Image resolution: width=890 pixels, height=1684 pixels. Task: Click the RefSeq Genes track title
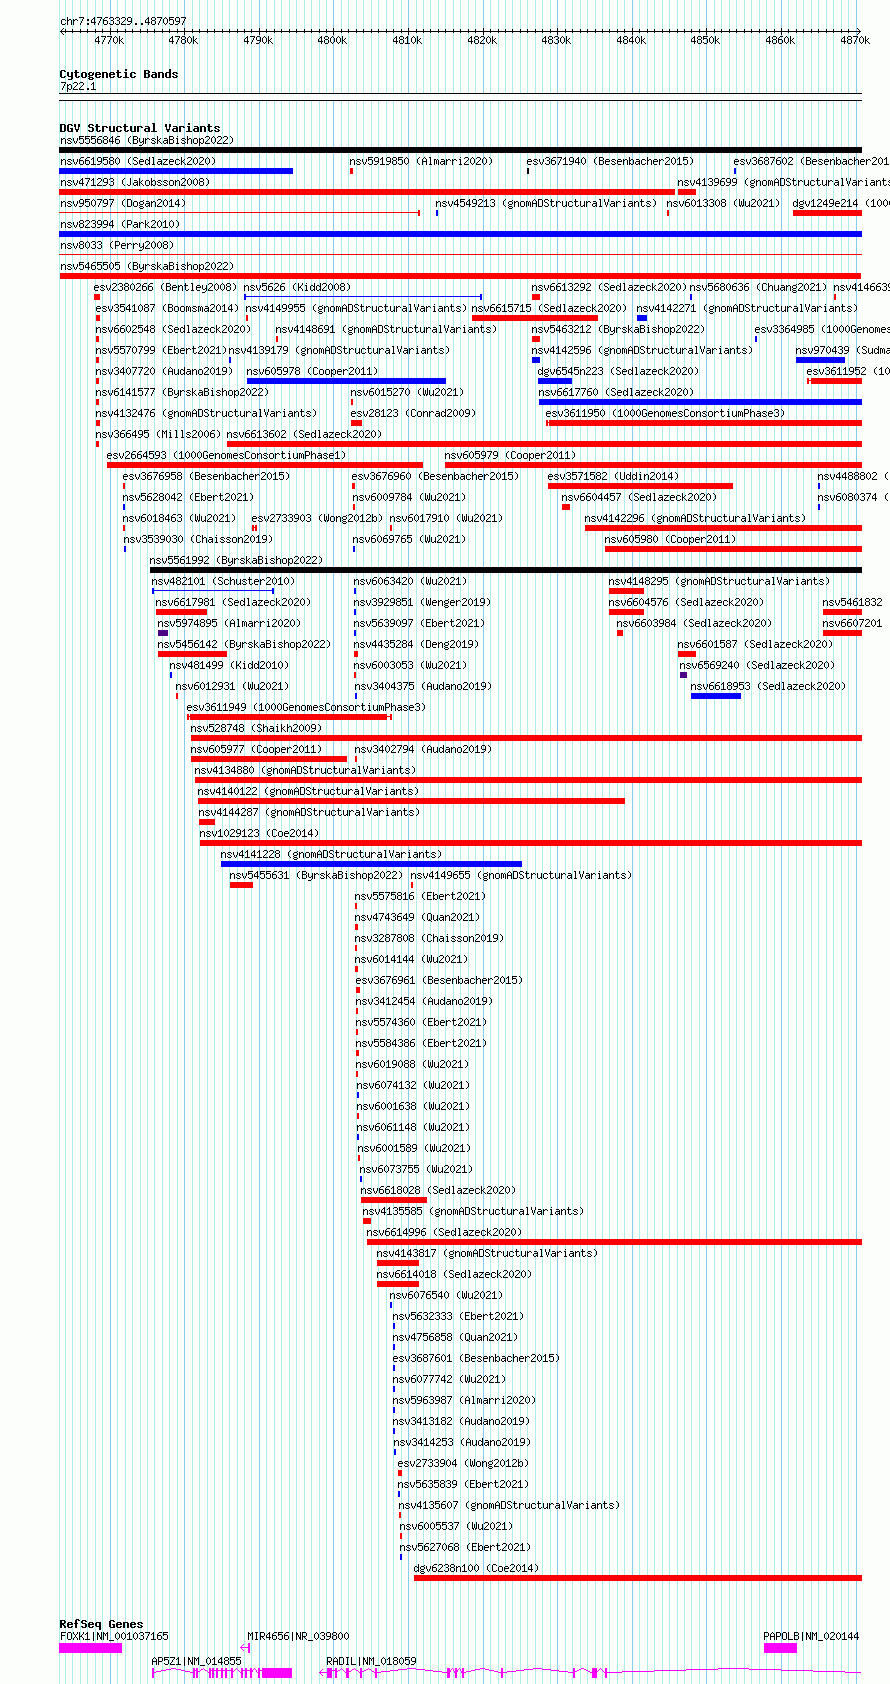coord(101,1624)
